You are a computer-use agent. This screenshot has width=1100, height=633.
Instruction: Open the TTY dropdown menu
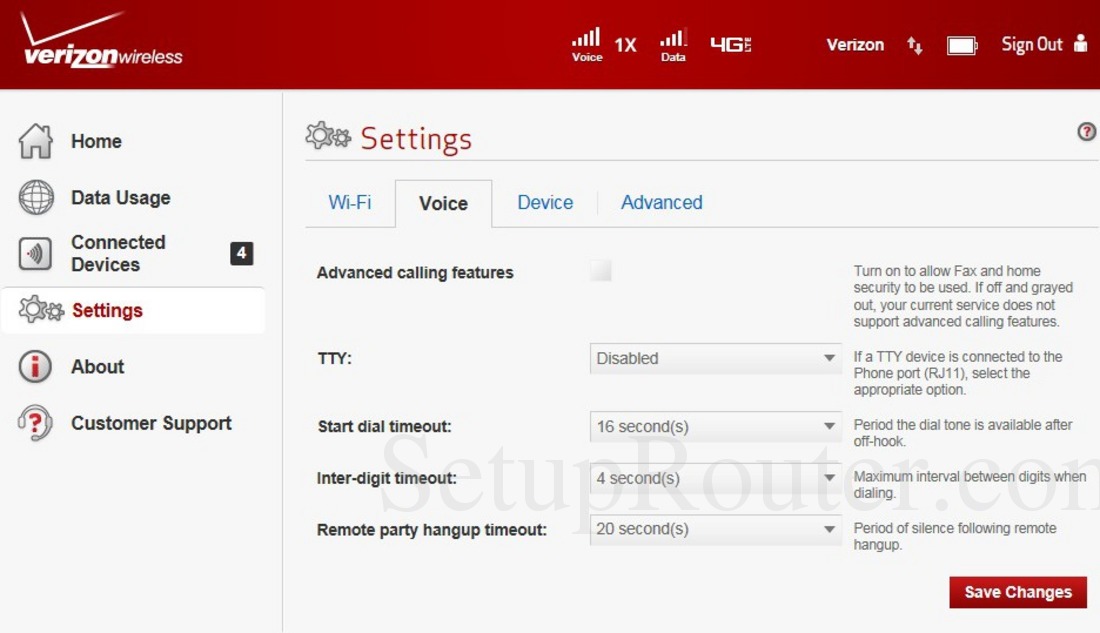[714, 358]
